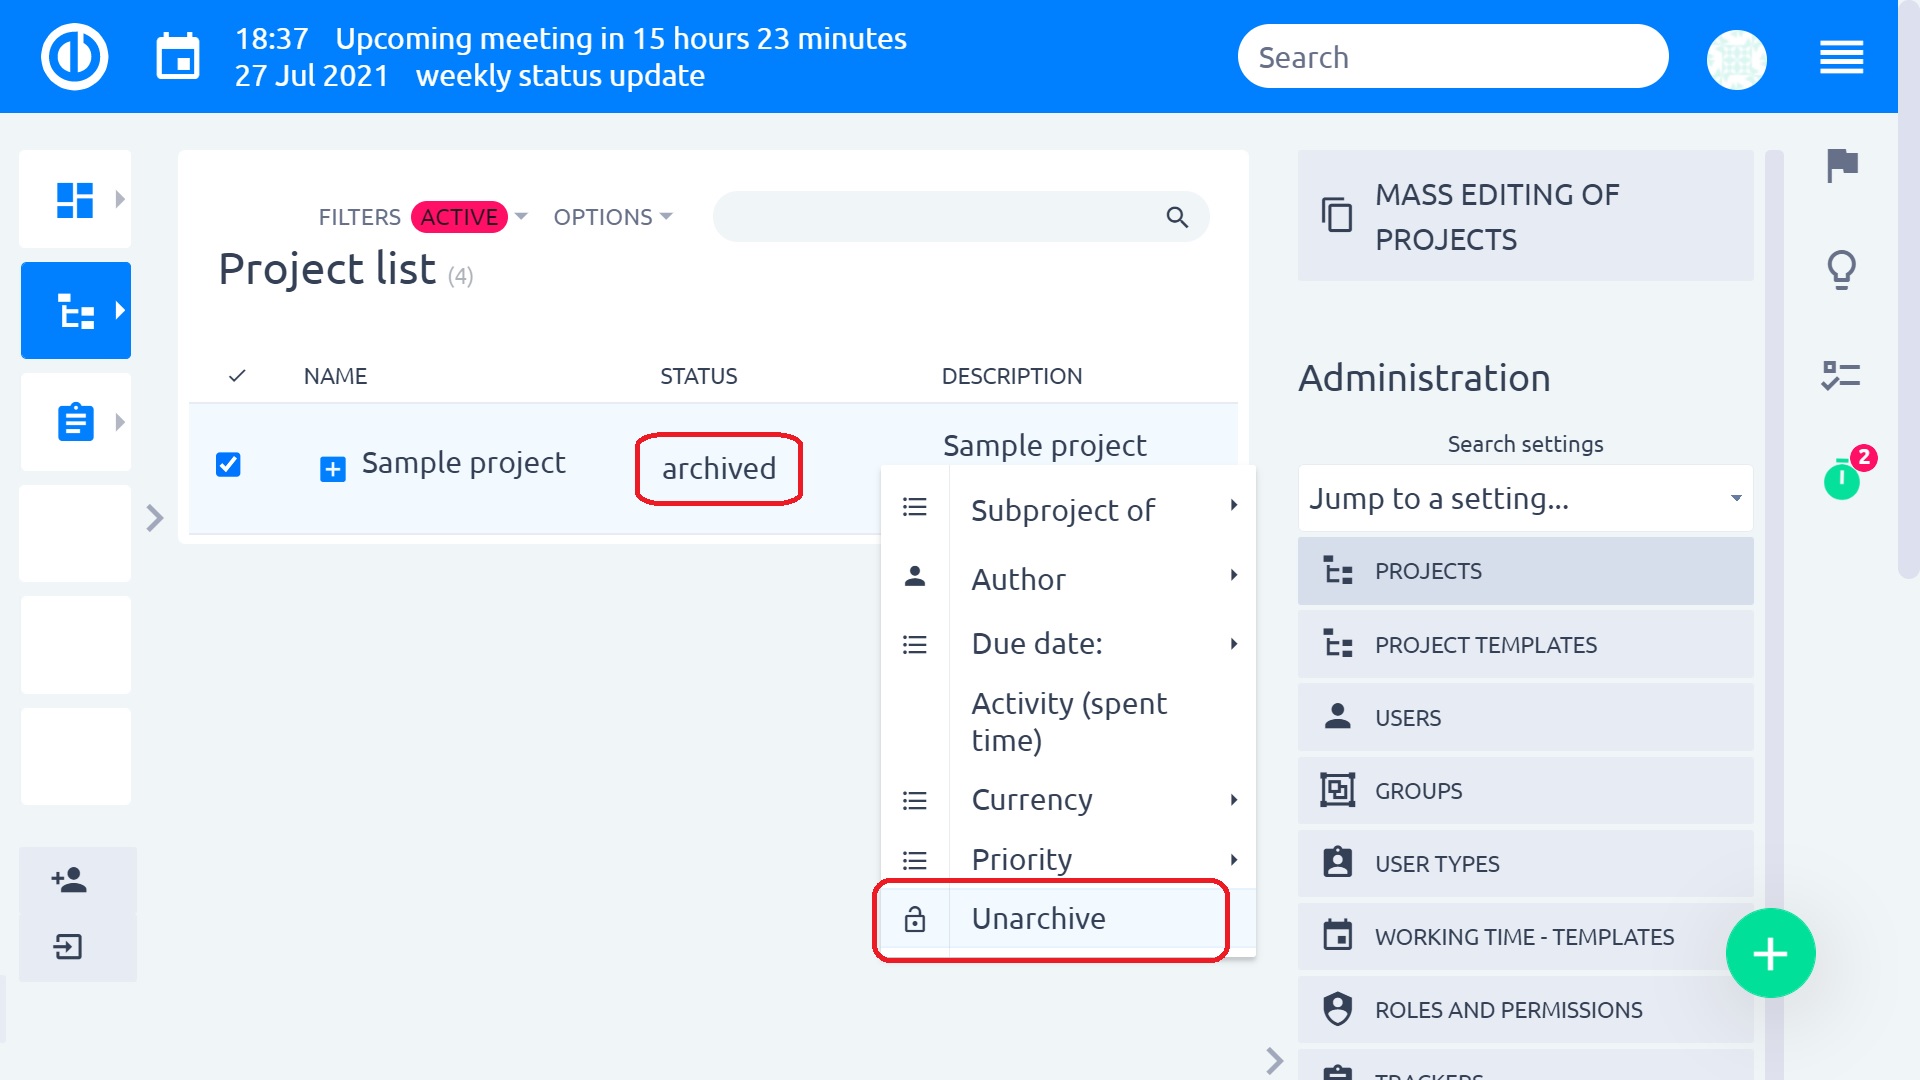Image resolution: width=1920 pixels, height=1080 pixels.
Task: Open PROJECT TEMPLATES in Administration list
Action: (1524, 644)
